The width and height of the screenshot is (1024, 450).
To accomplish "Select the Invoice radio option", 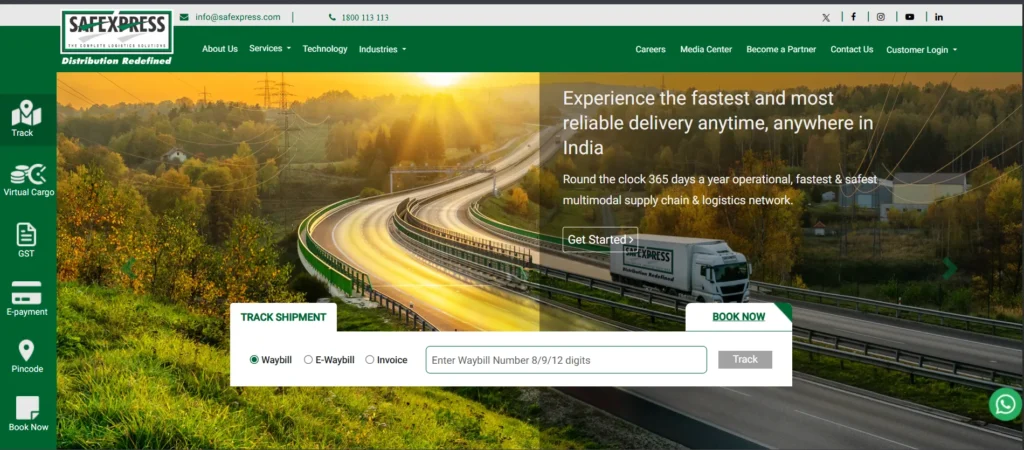I will [370, 360].
